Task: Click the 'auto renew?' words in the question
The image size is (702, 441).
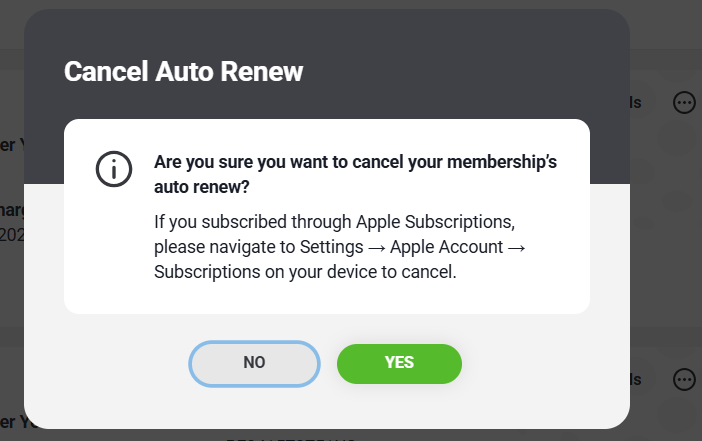Action: click(x=201, y=187)
